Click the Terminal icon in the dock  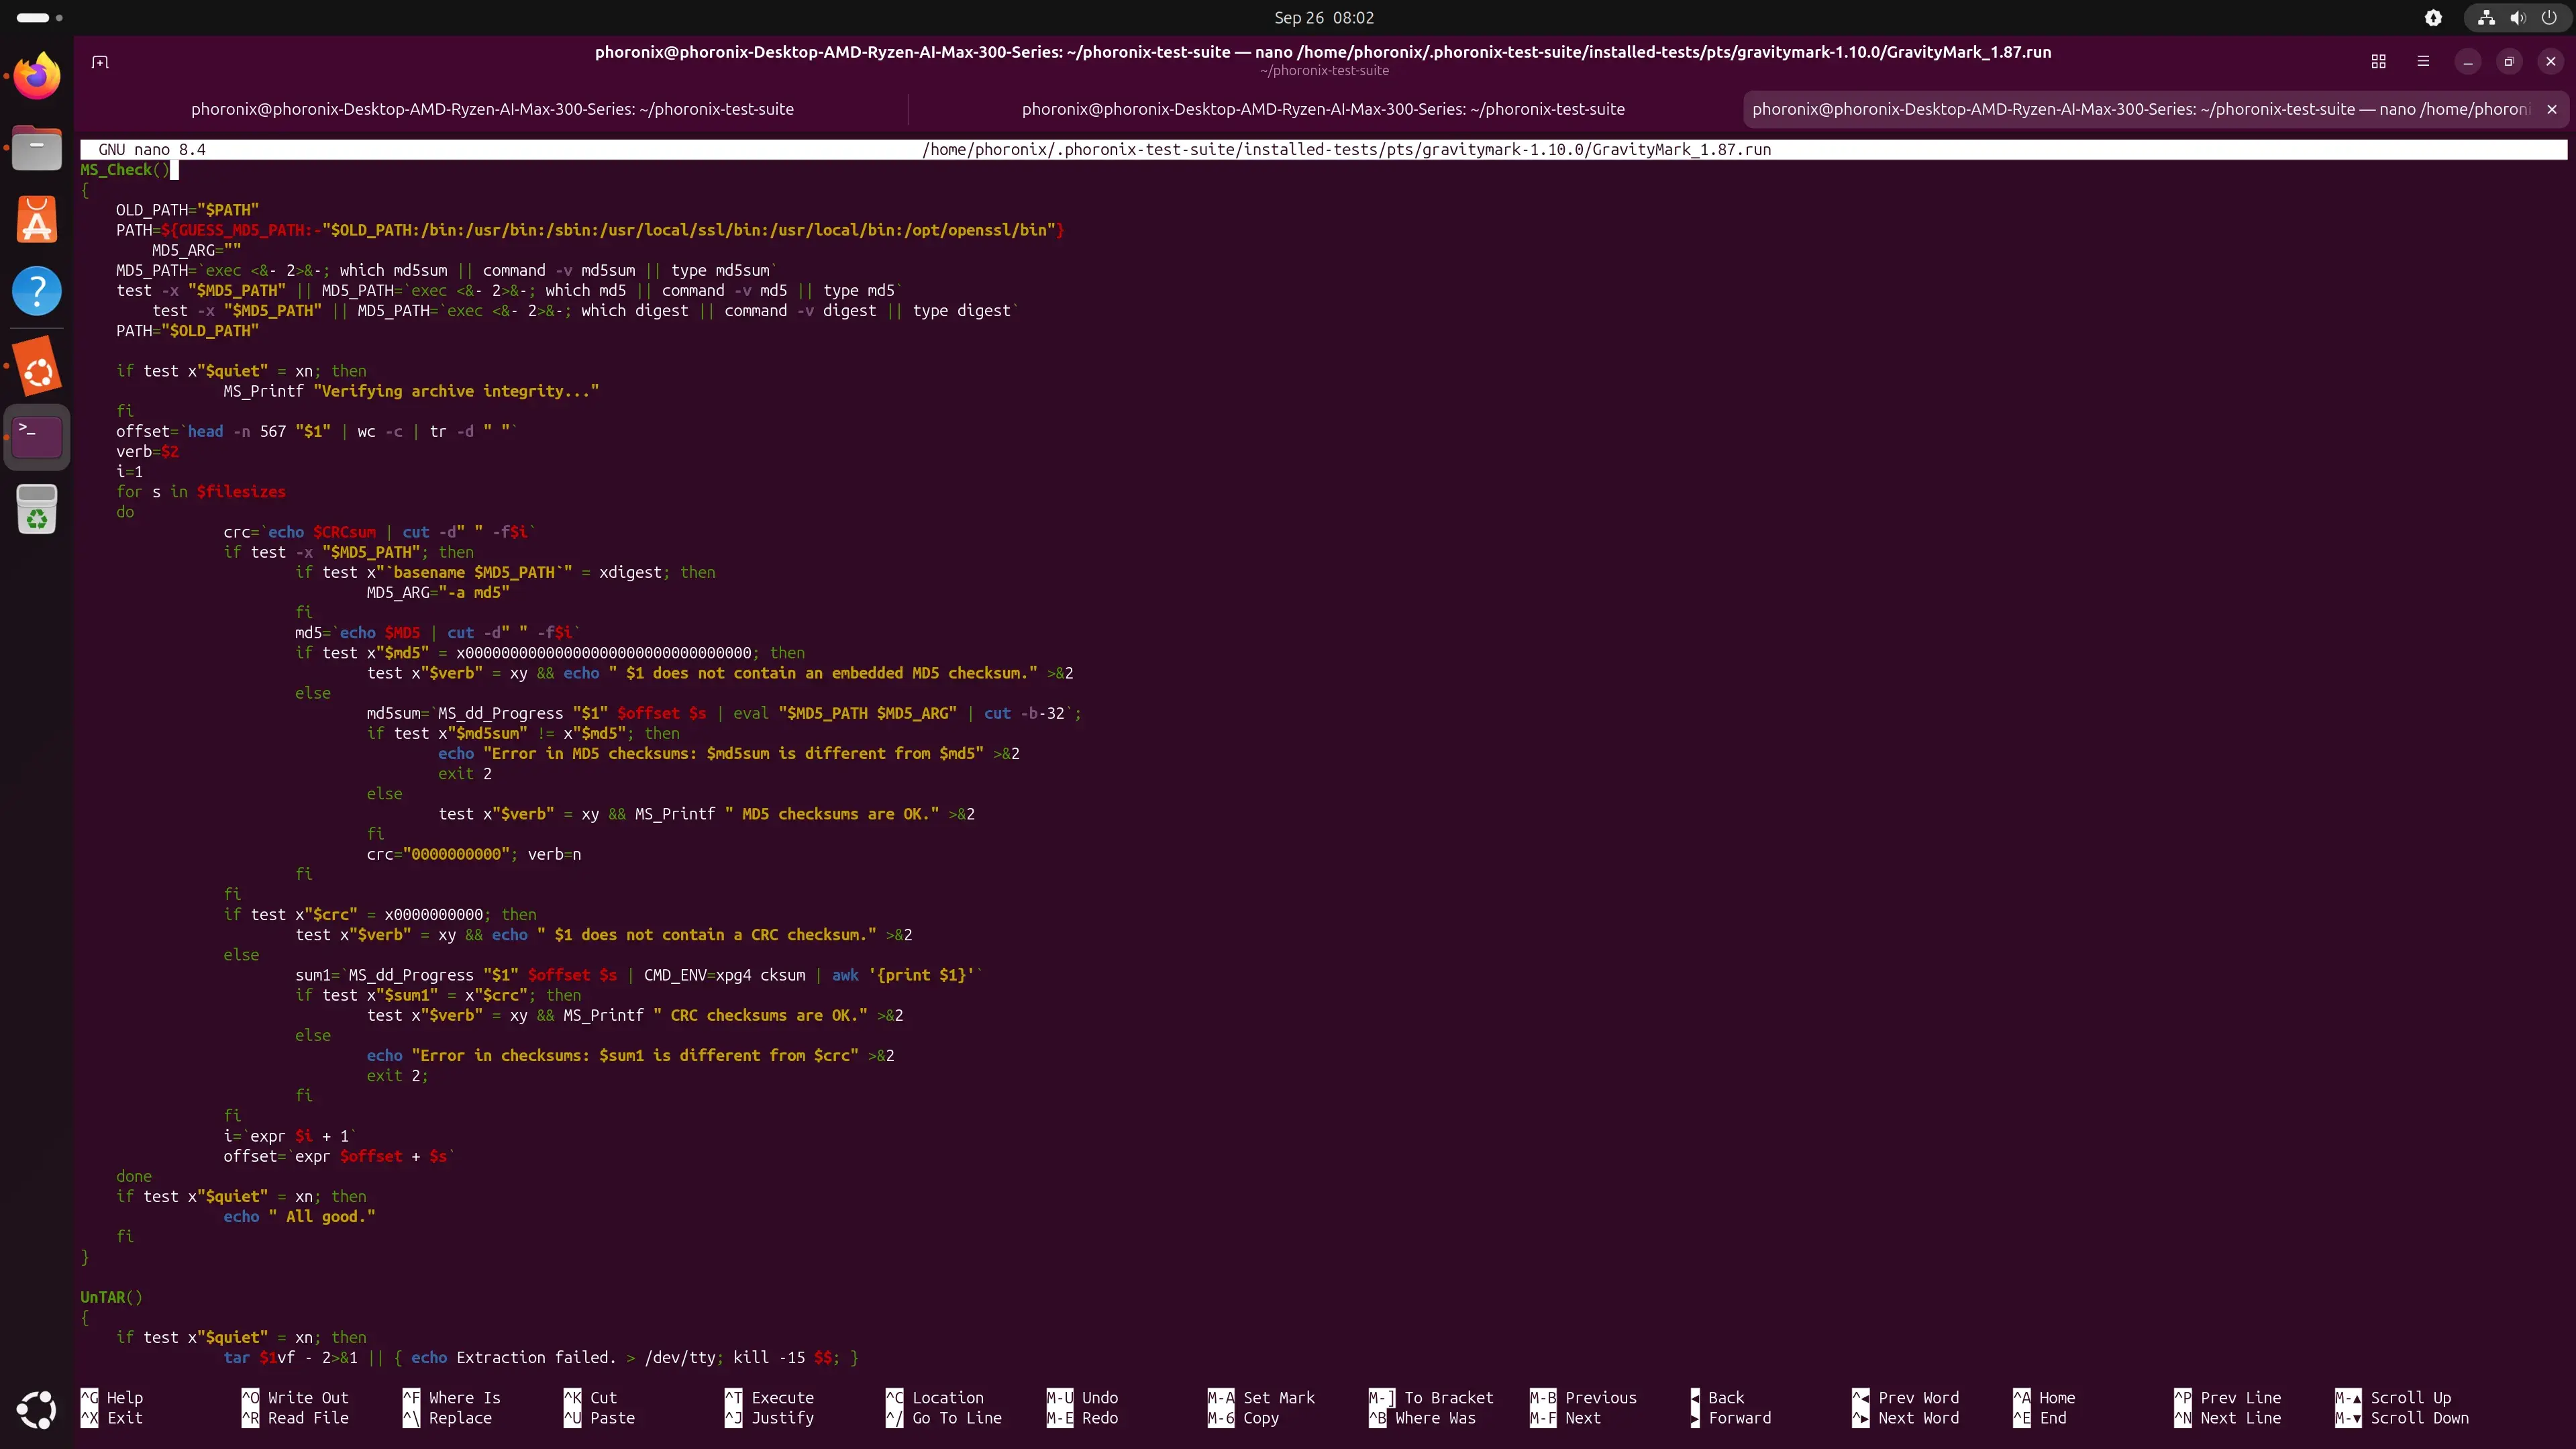click(x=37, y=437)
